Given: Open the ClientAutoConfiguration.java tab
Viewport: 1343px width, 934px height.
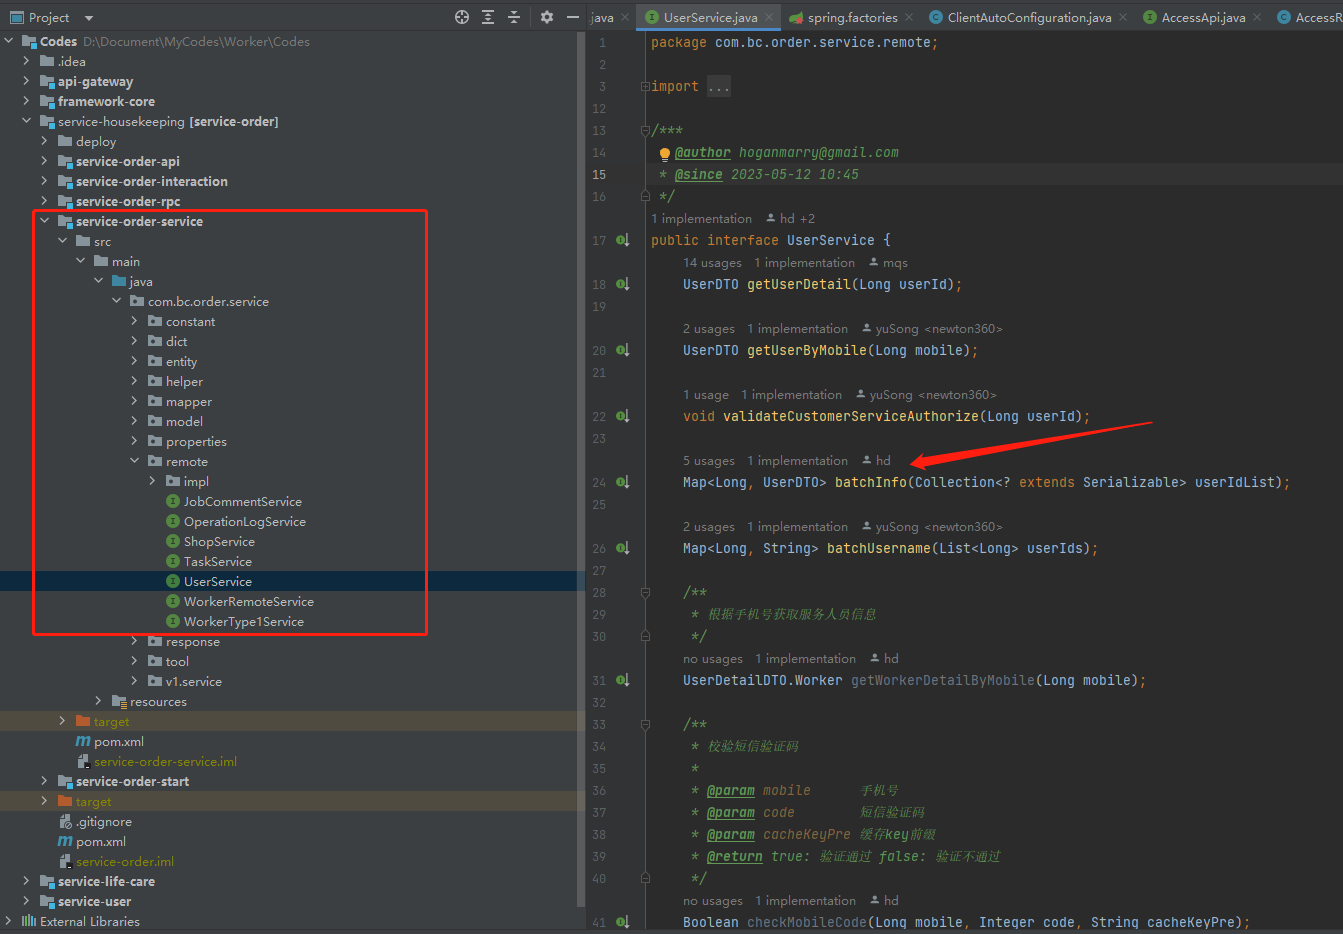Looking at the screenshot, I should pyautogui.click(x=1029, y=17).
